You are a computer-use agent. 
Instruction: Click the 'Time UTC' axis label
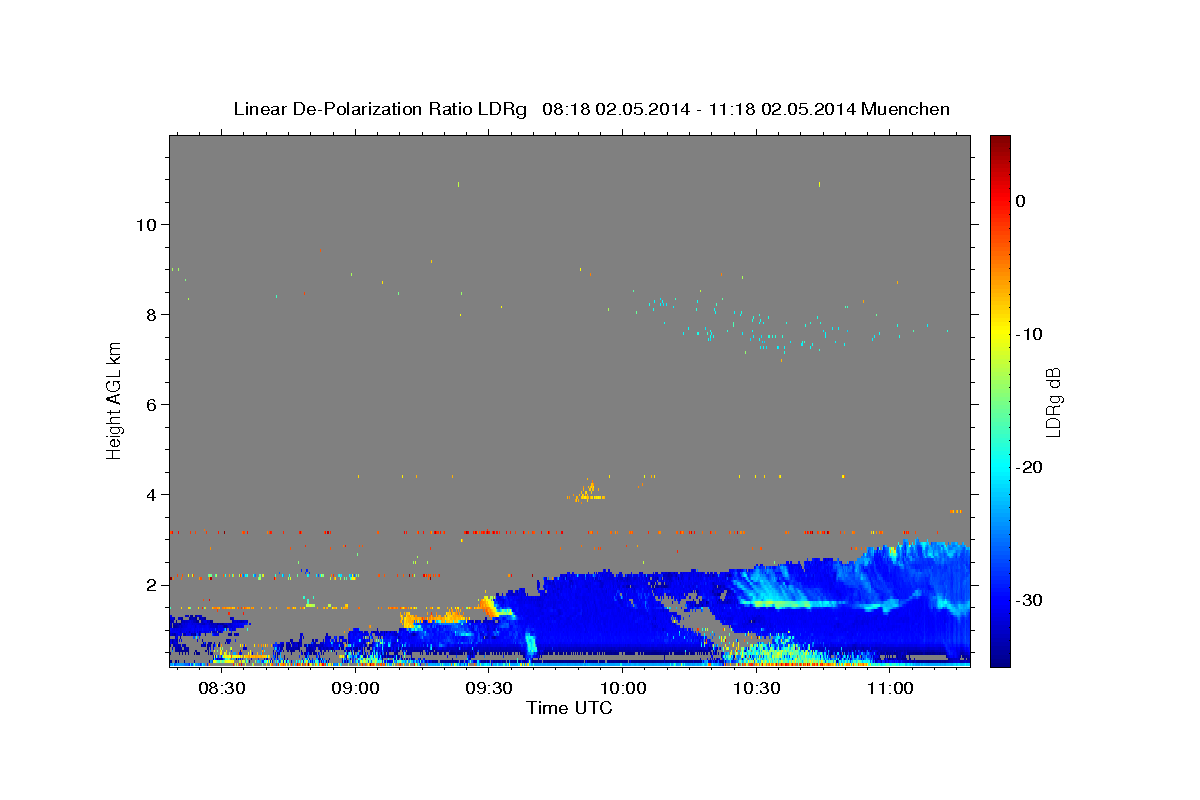(x=569, y=708)
